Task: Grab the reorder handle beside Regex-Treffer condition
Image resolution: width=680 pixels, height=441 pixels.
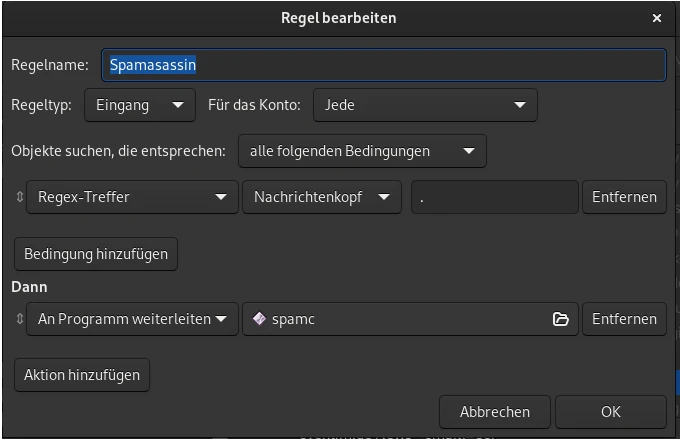Action: (19, 197)
